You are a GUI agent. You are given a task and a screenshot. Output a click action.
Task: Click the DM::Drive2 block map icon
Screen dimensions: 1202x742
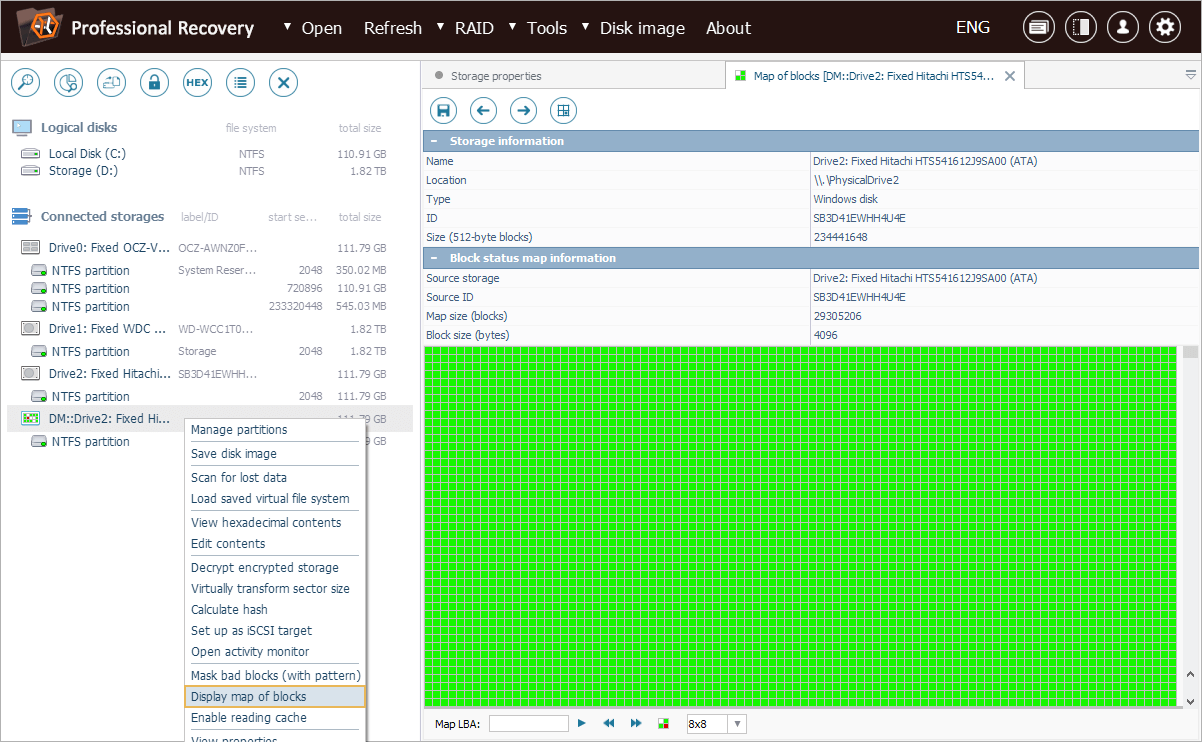[30, 418]
